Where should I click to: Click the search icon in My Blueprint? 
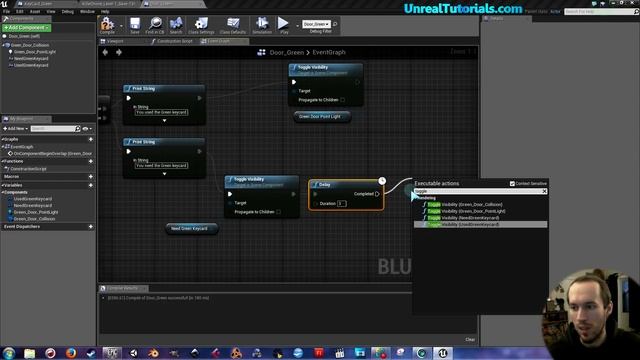(x=78, y=129)
